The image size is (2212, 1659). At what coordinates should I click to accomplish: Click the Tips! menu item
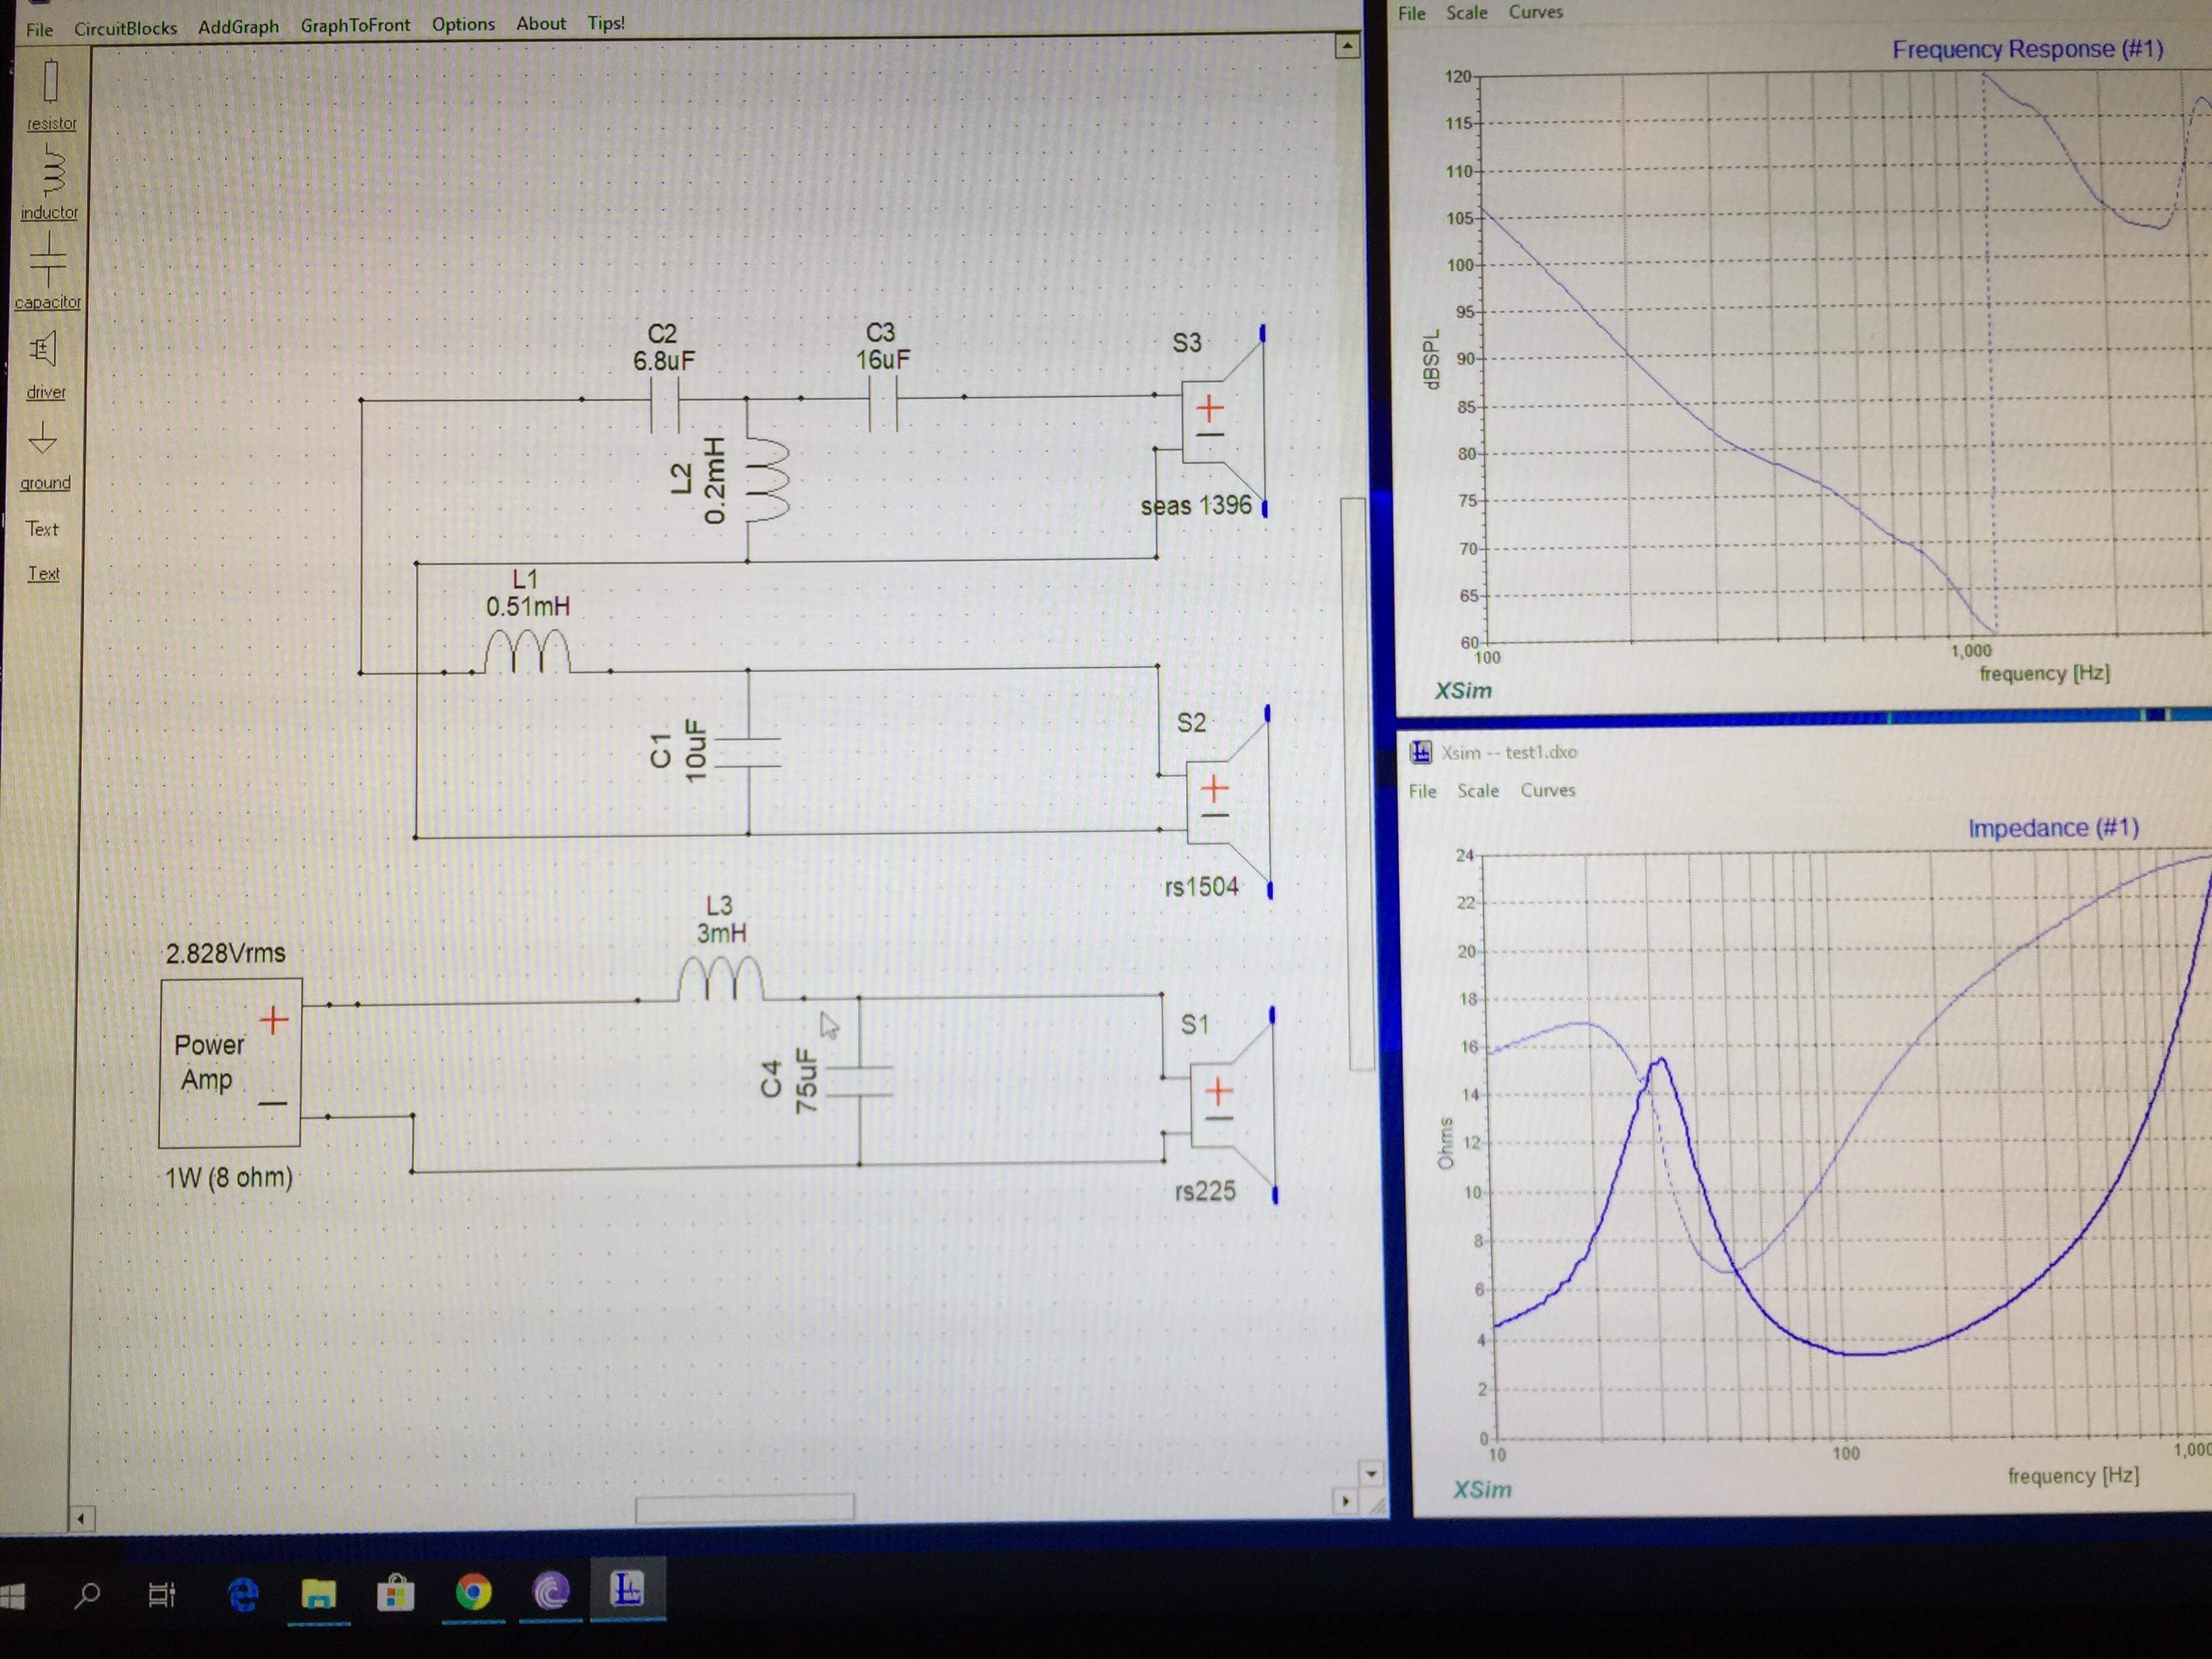pos(606,23)
